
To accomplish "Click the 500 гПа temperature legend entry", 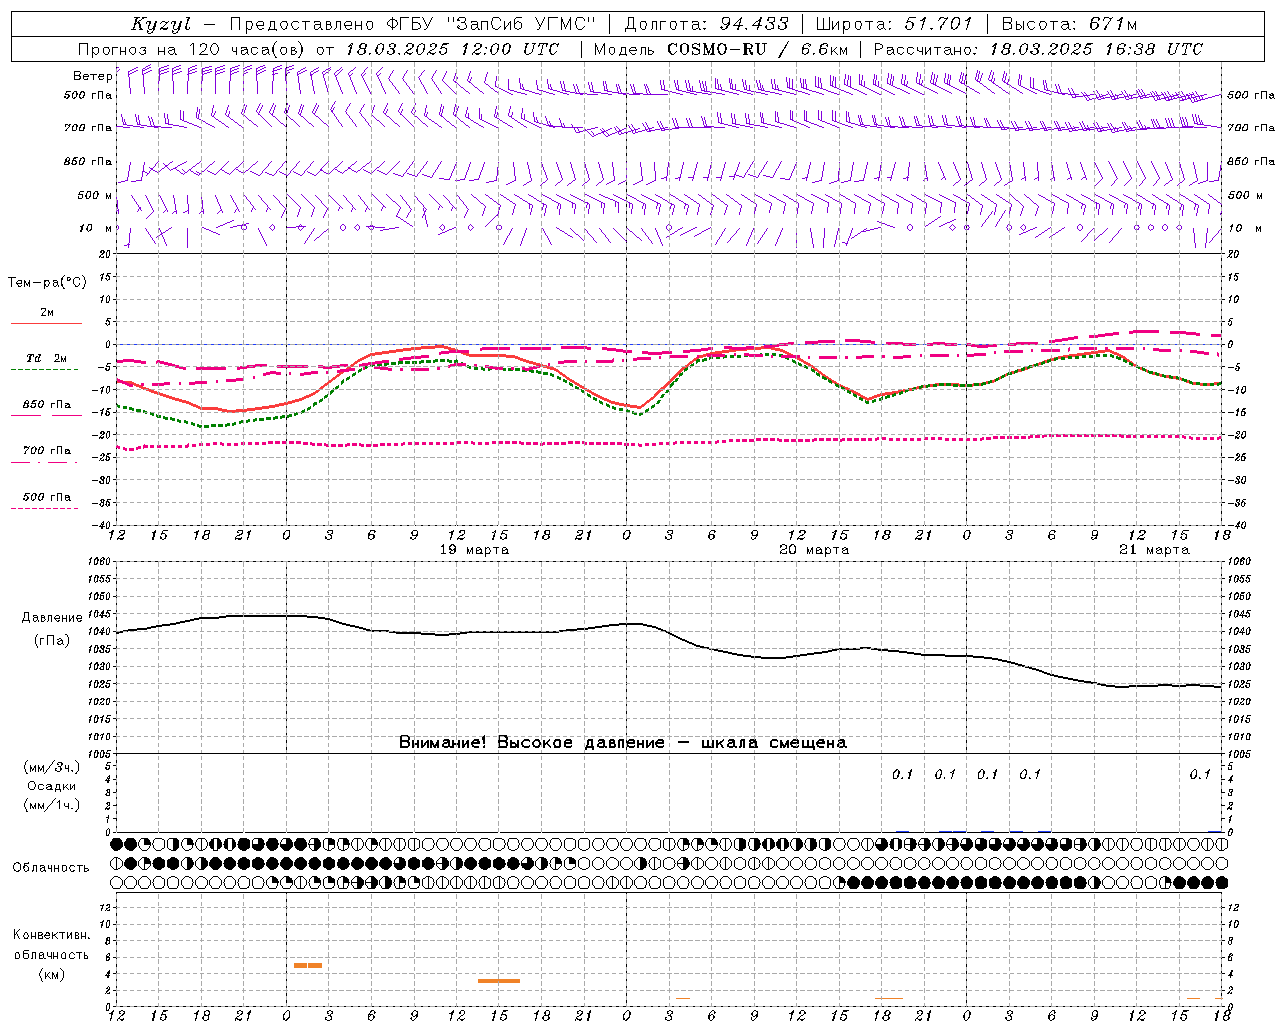I will point(47,497).
